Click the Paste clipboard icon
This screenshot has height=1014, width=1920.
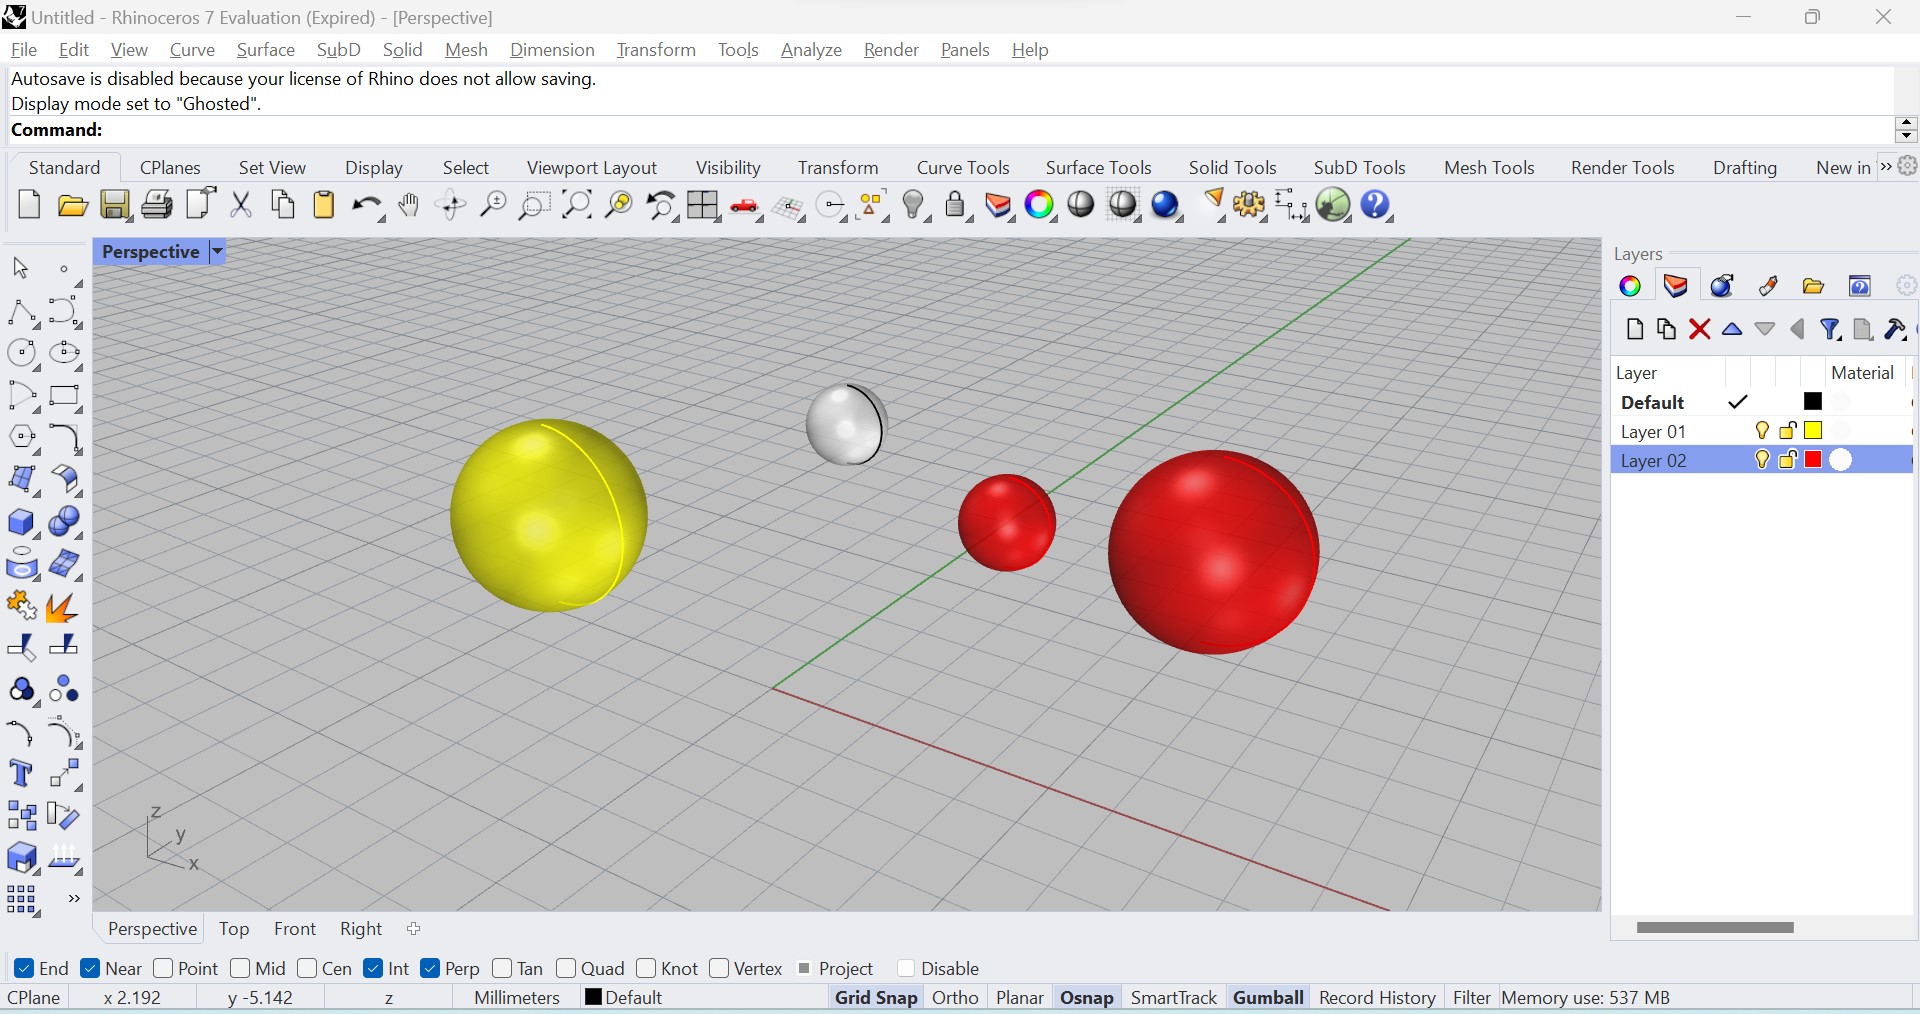[x=324, y=206]
